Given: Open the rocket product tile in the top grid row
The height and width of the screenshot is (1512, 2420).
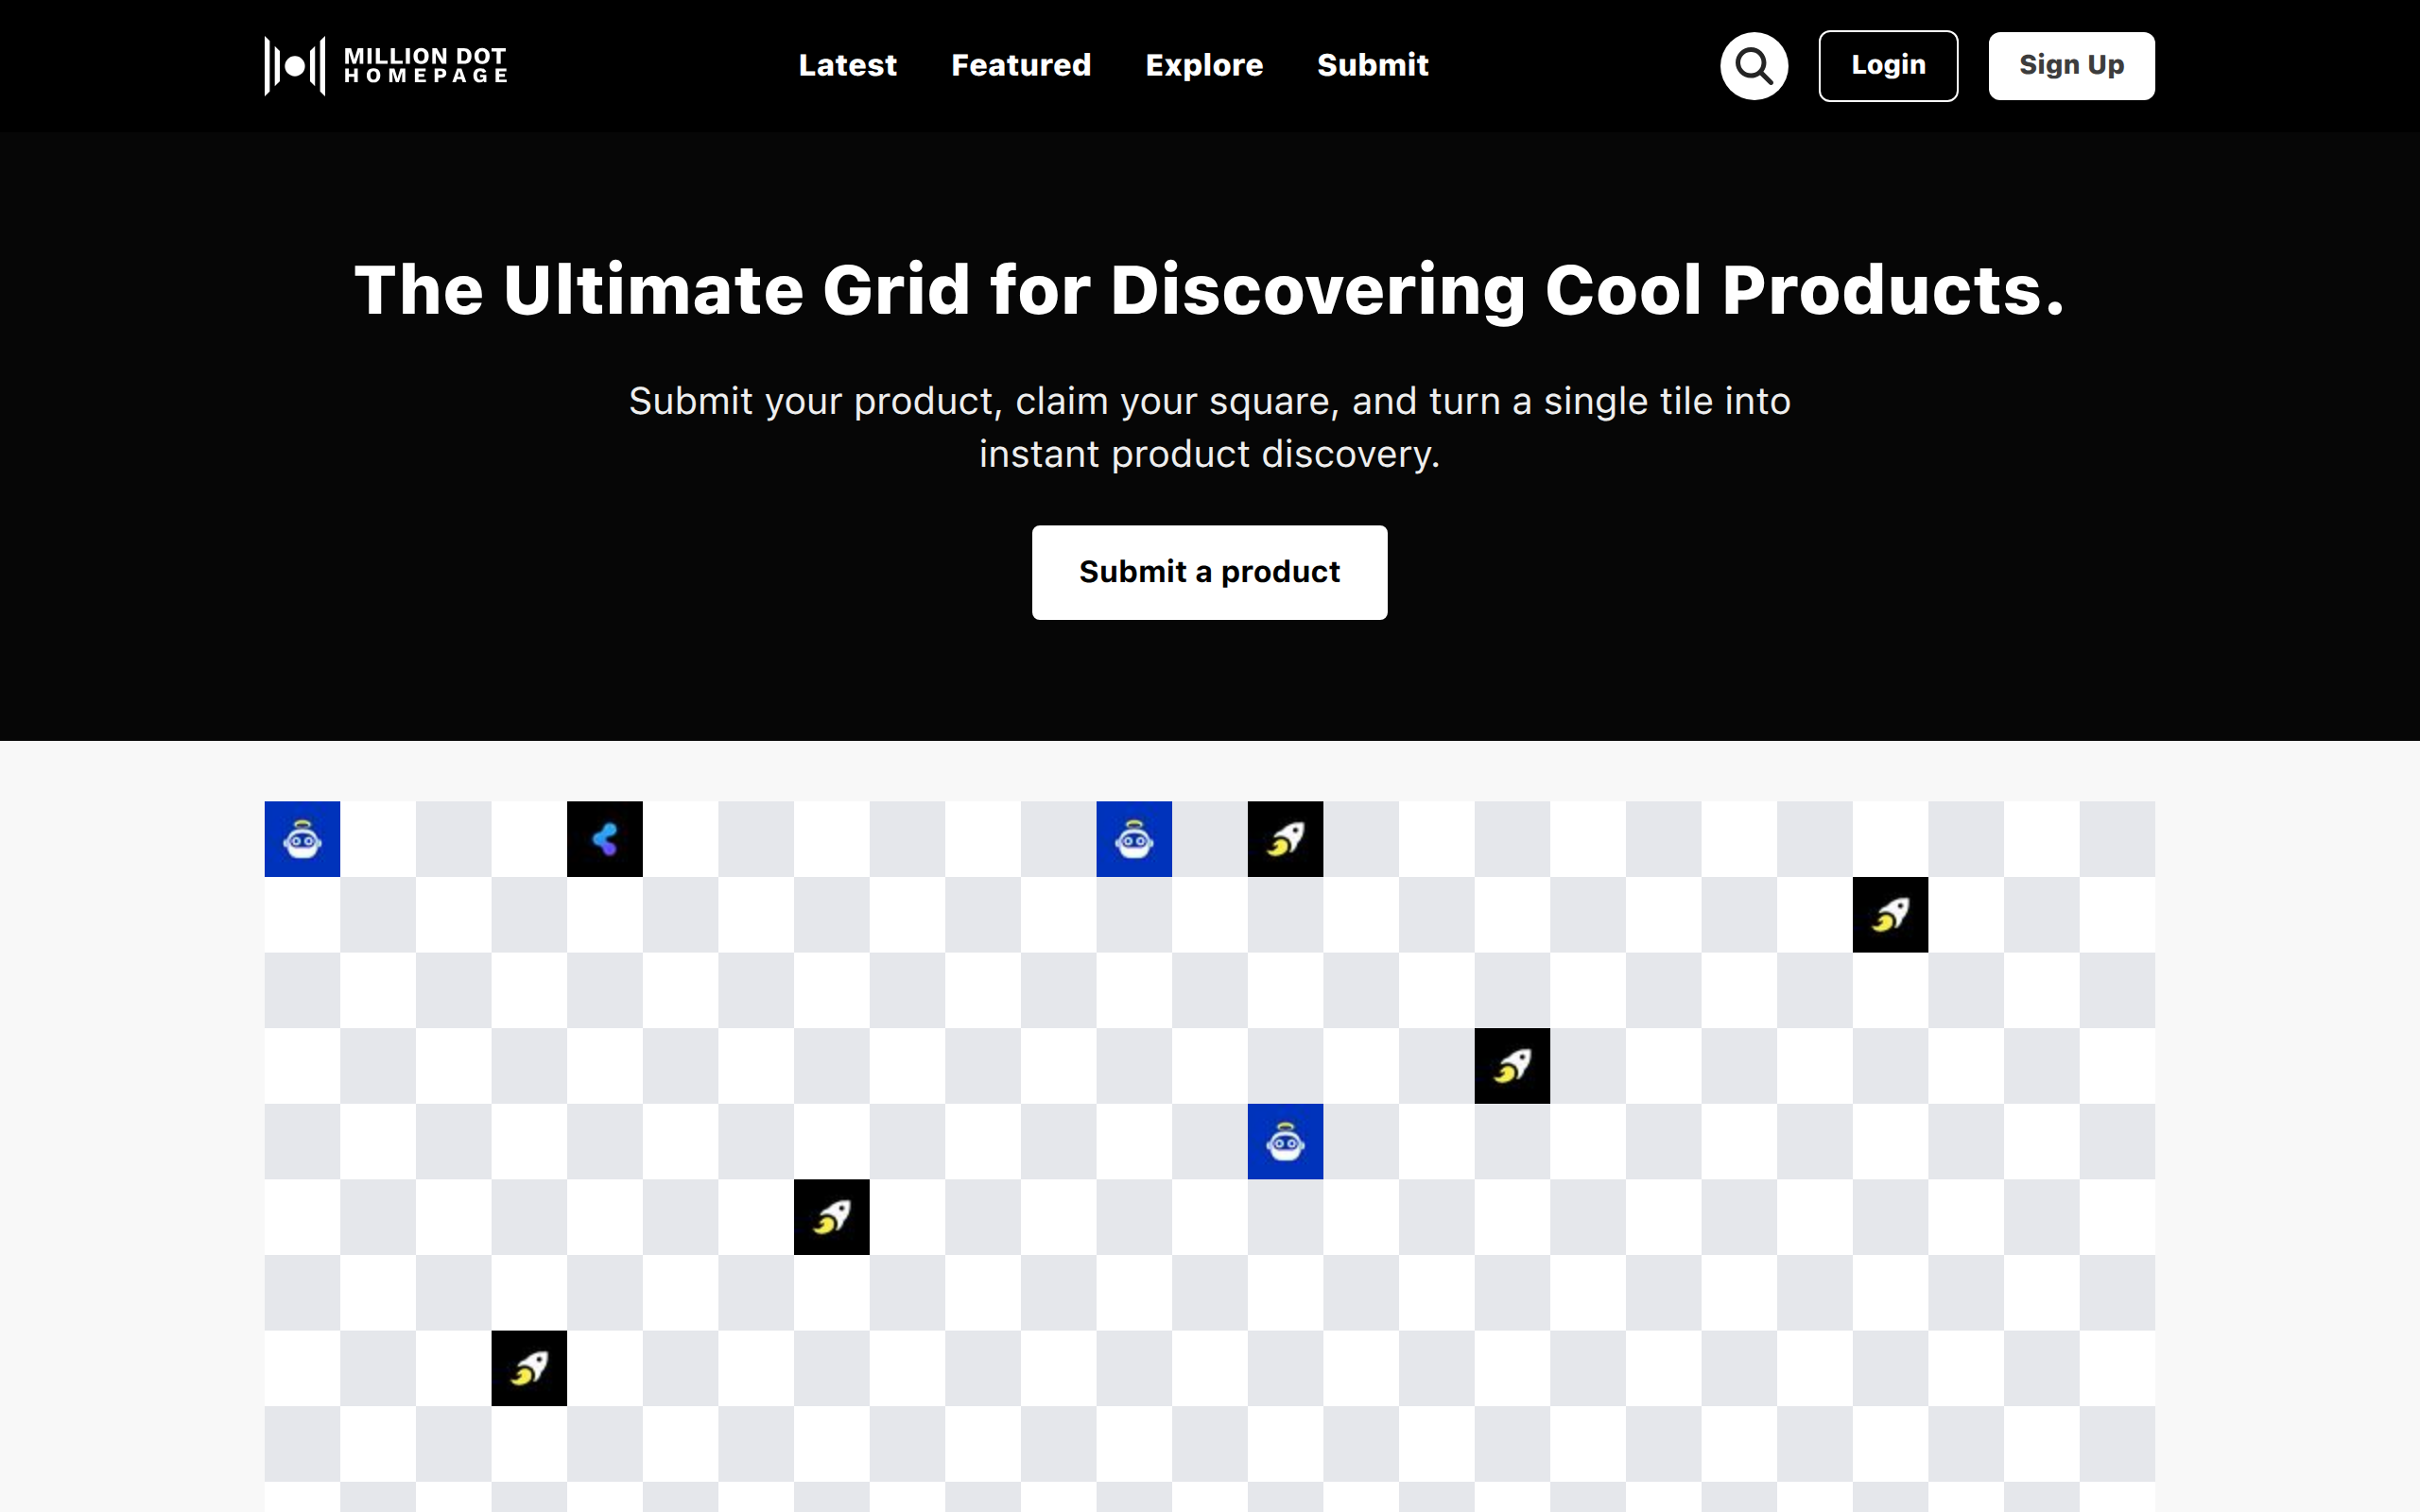Looking at the screenshot, I should point(1285,839).
